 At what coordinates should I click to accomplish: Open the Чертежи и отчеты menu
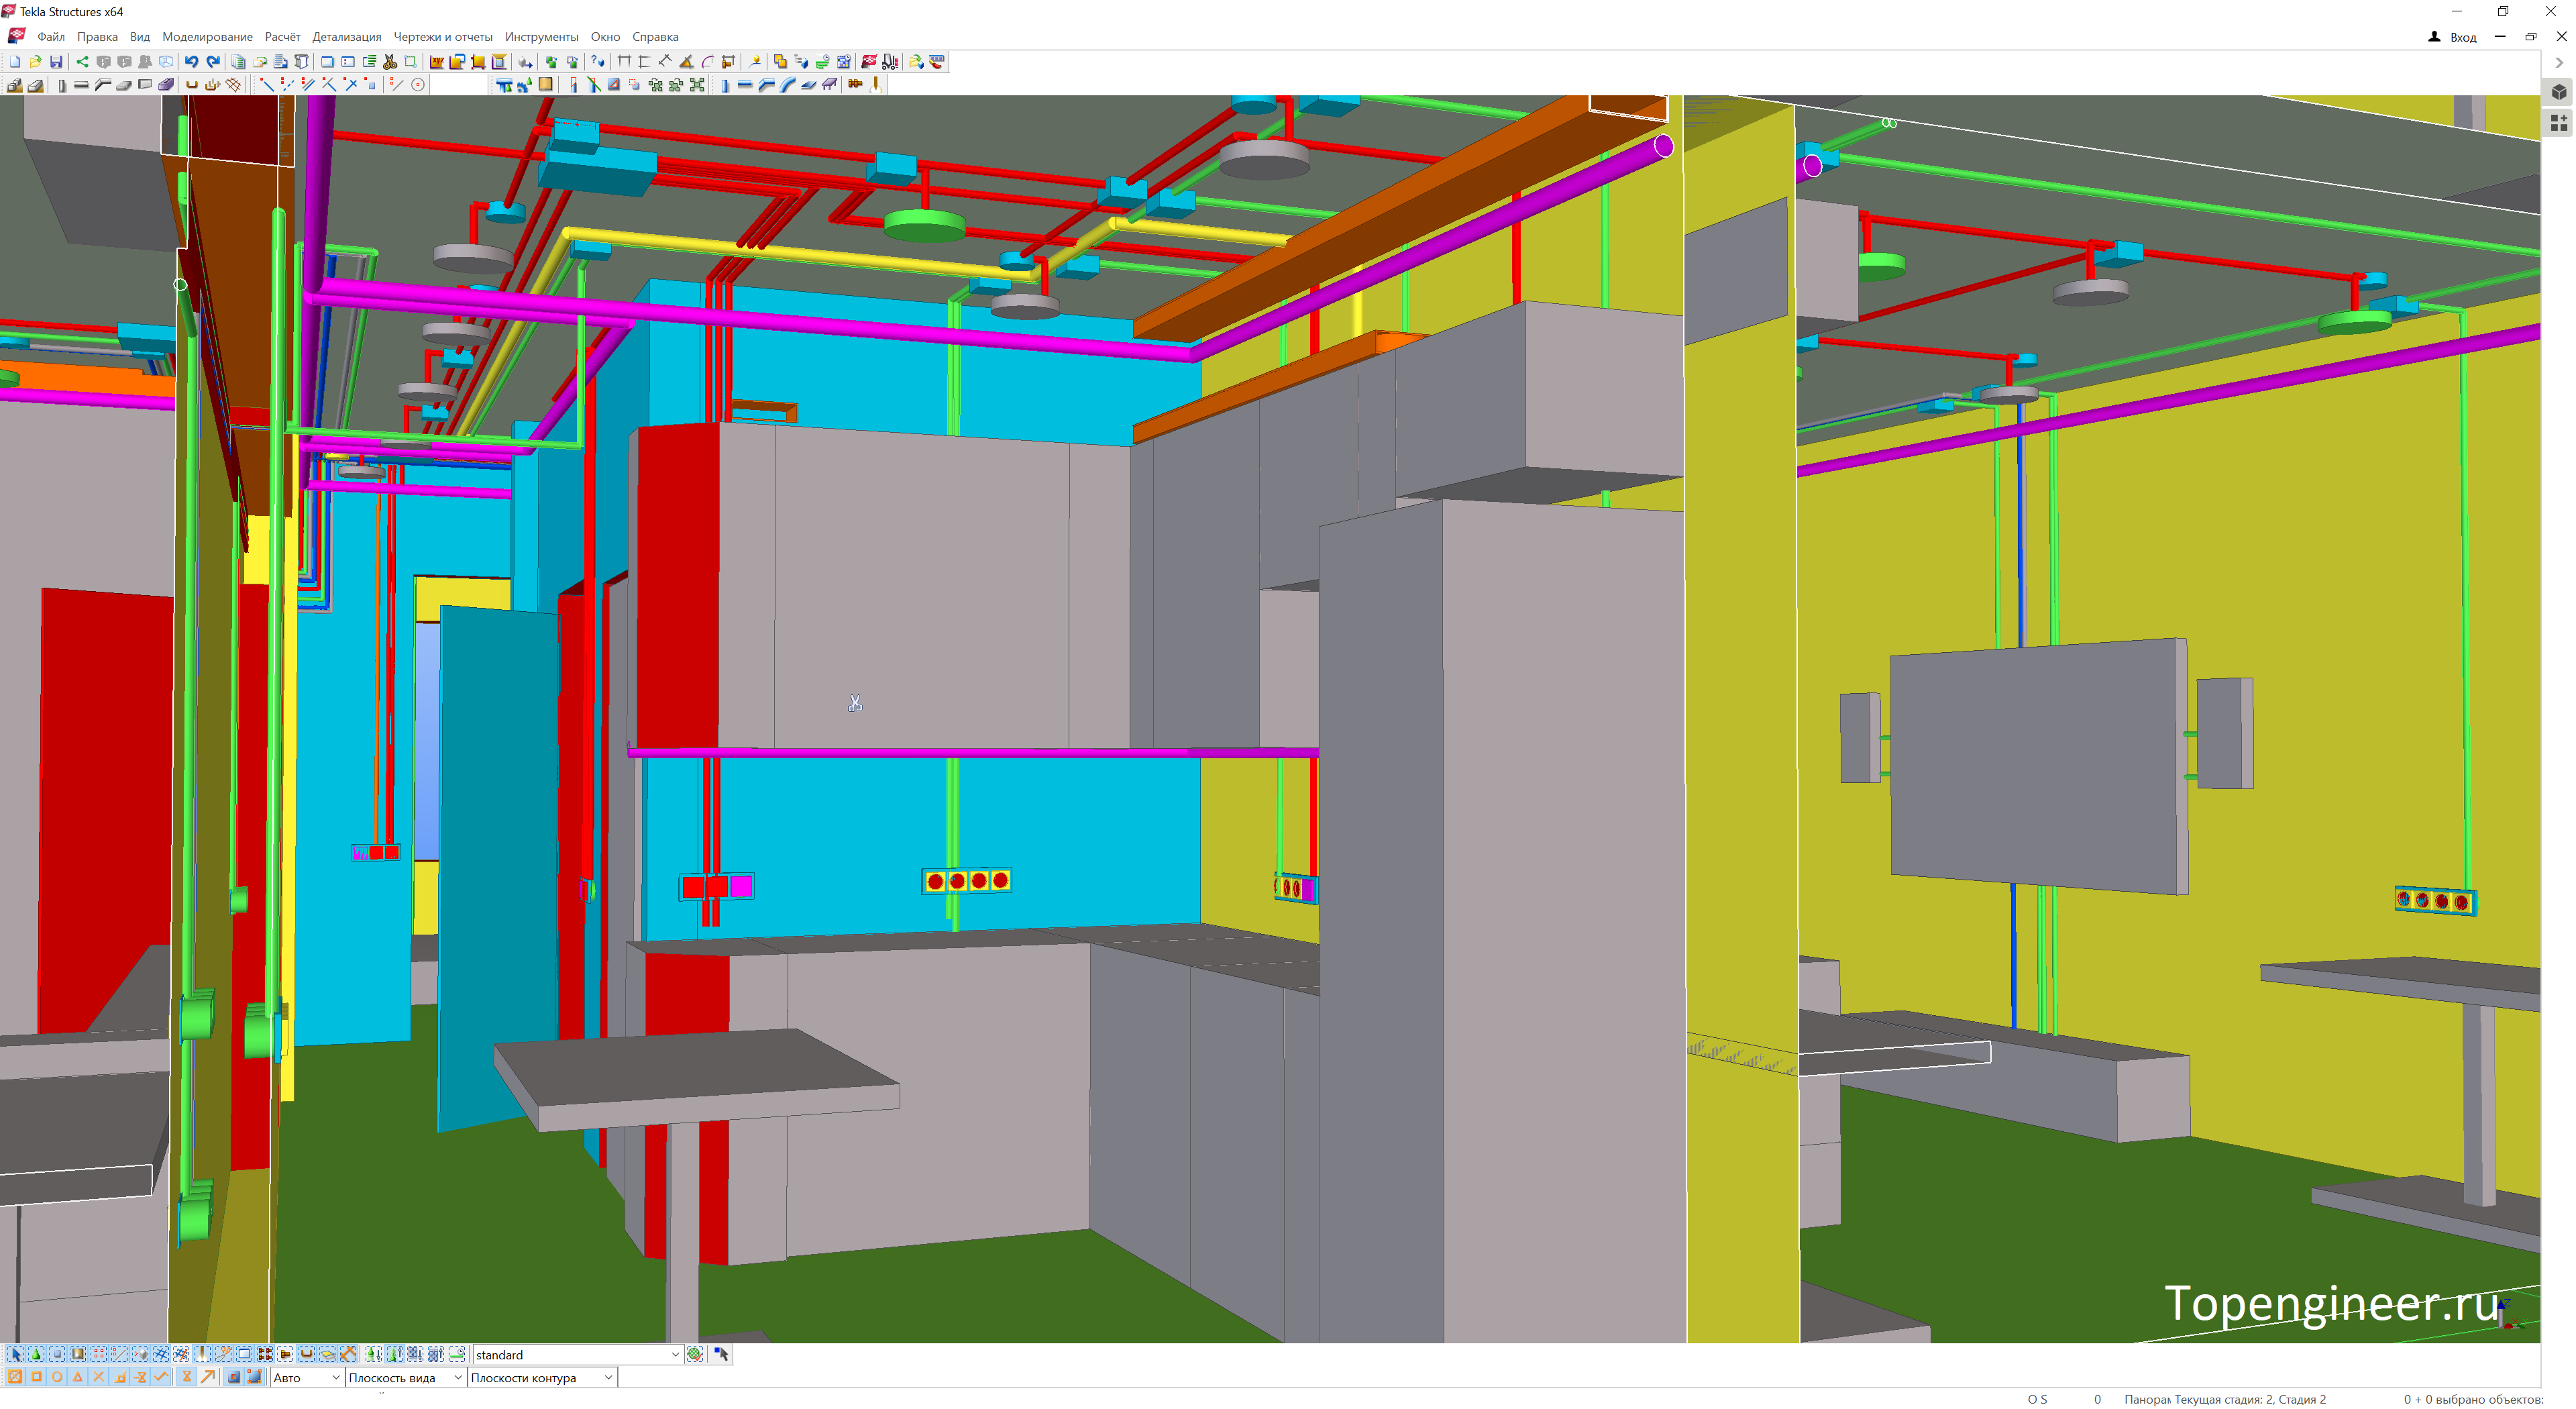point(442,37)
